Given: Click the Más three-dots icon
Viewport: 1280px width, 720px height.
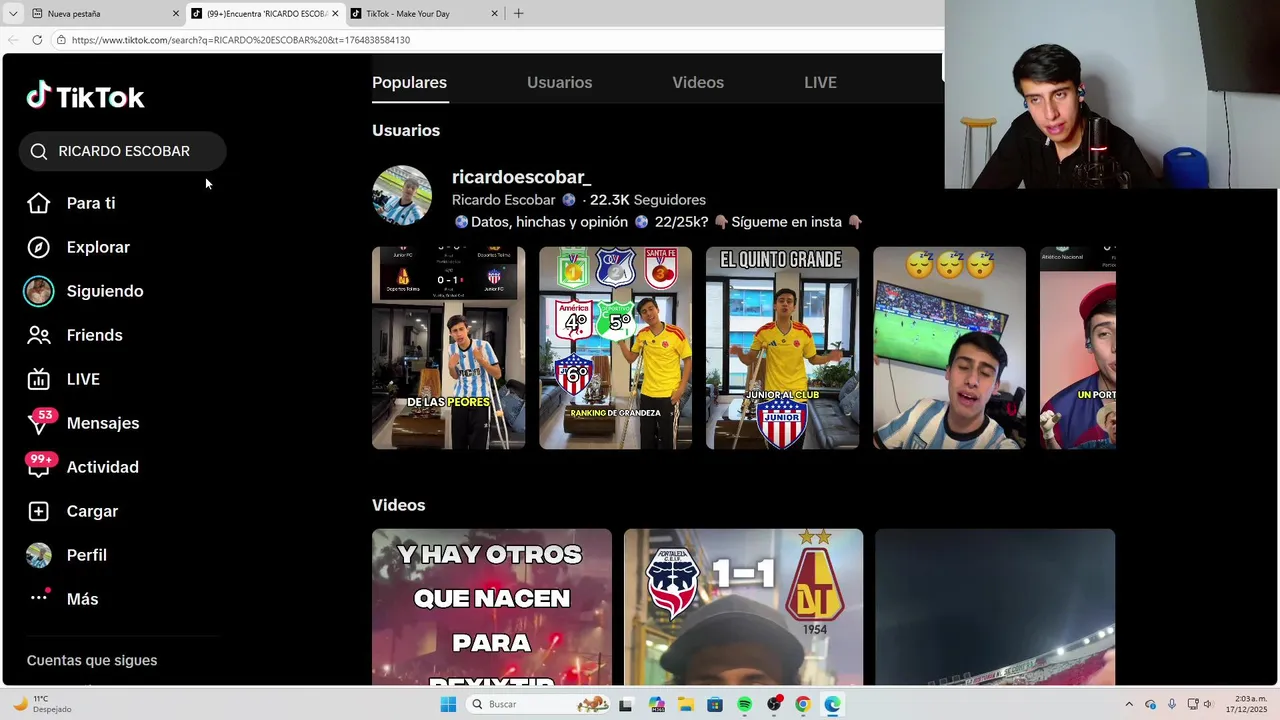Looking at the screenshot, I should pos(39,597).
